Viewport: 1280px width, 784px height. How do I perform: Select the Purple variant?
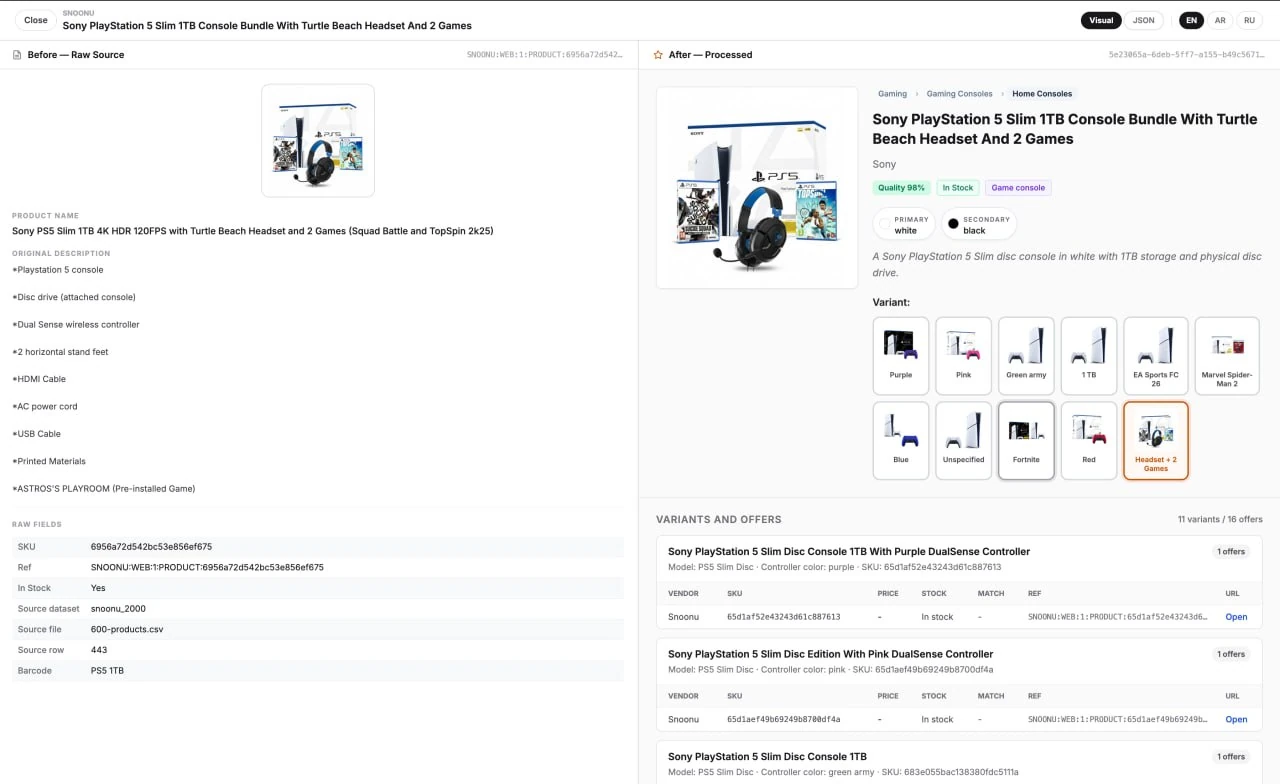click(901, 356)
